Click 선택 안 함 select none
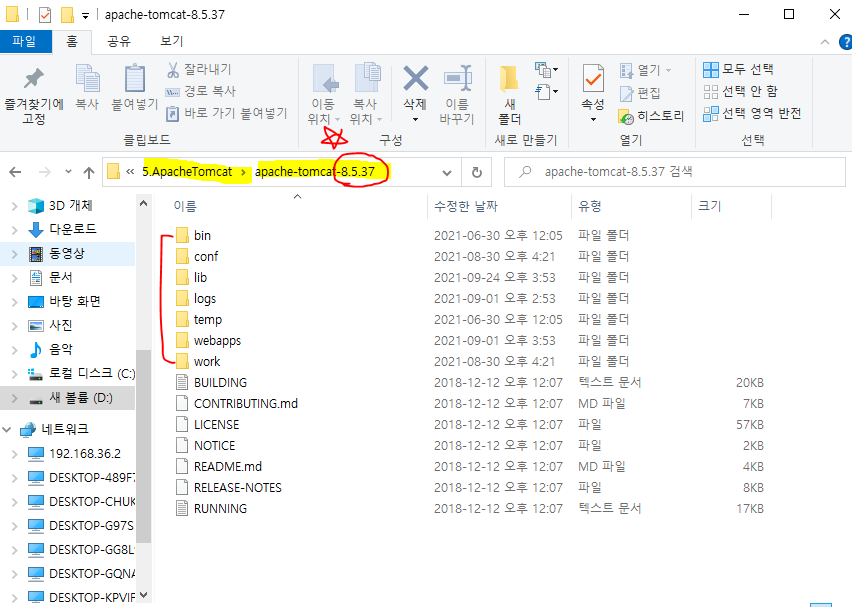 pyautogui.click(x=740, y=91)
